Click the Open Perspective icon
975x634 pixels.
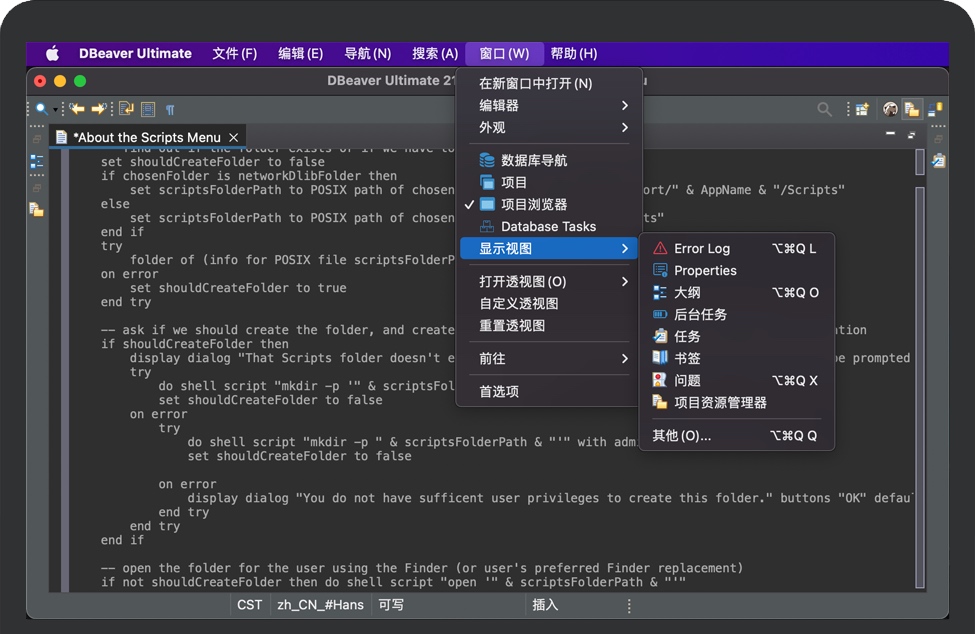tap(861, 109)
